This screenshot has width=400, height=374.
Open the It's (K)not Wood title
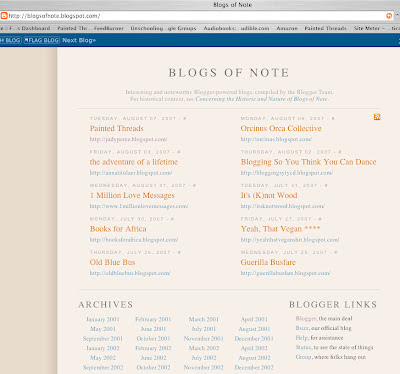coord(269,195)
